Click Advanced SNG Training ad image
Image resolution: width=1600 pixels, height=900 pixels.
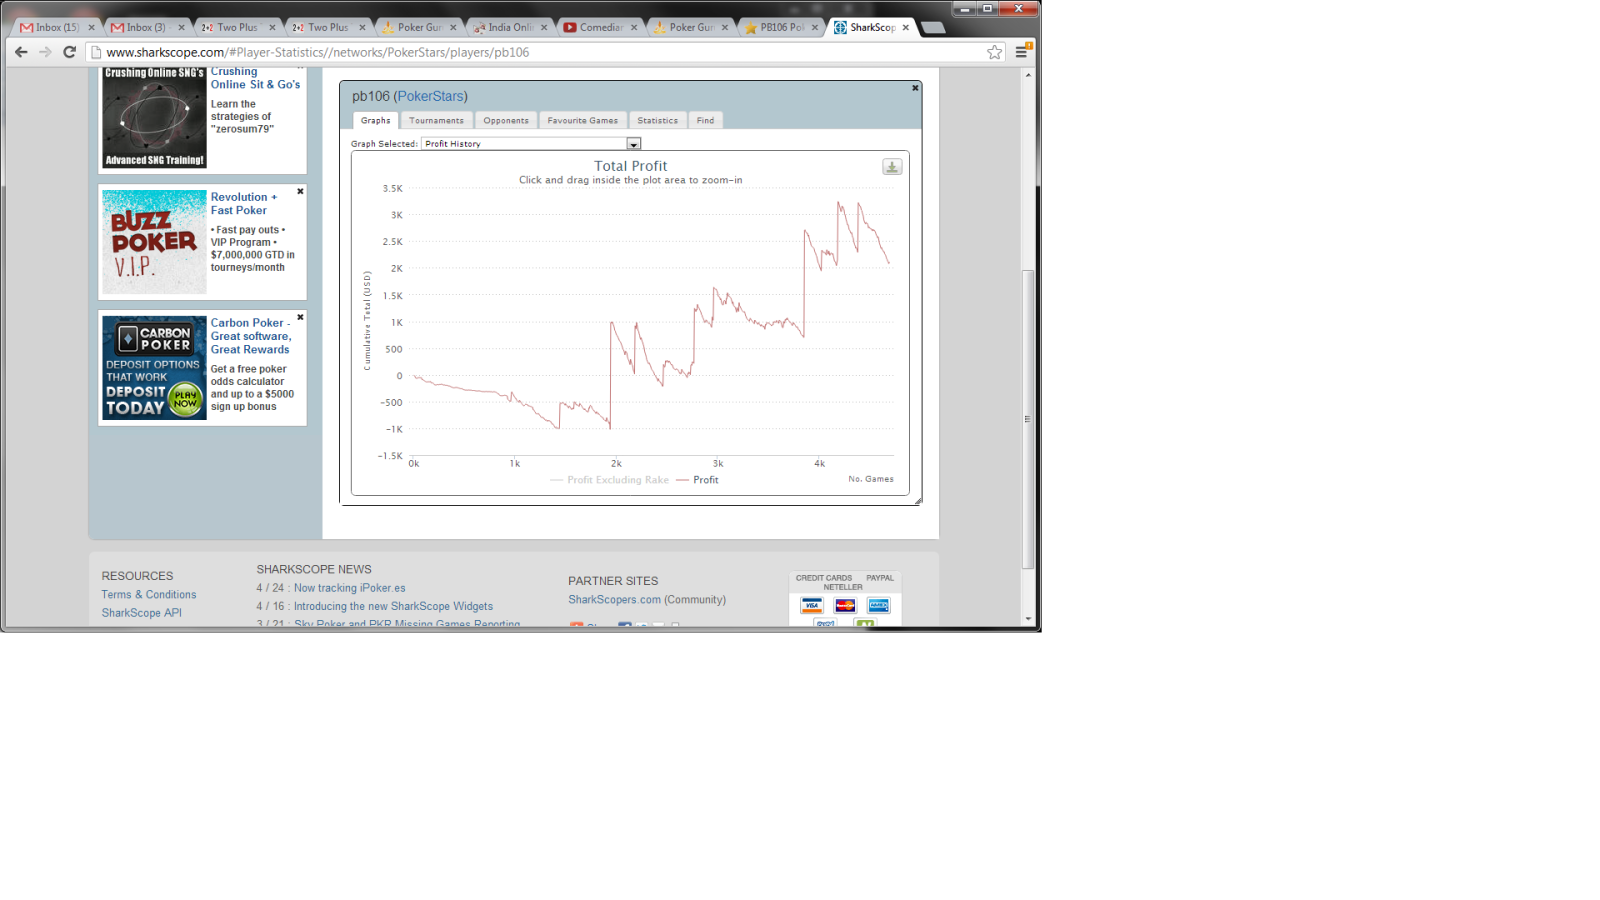(x=154, y=118)
